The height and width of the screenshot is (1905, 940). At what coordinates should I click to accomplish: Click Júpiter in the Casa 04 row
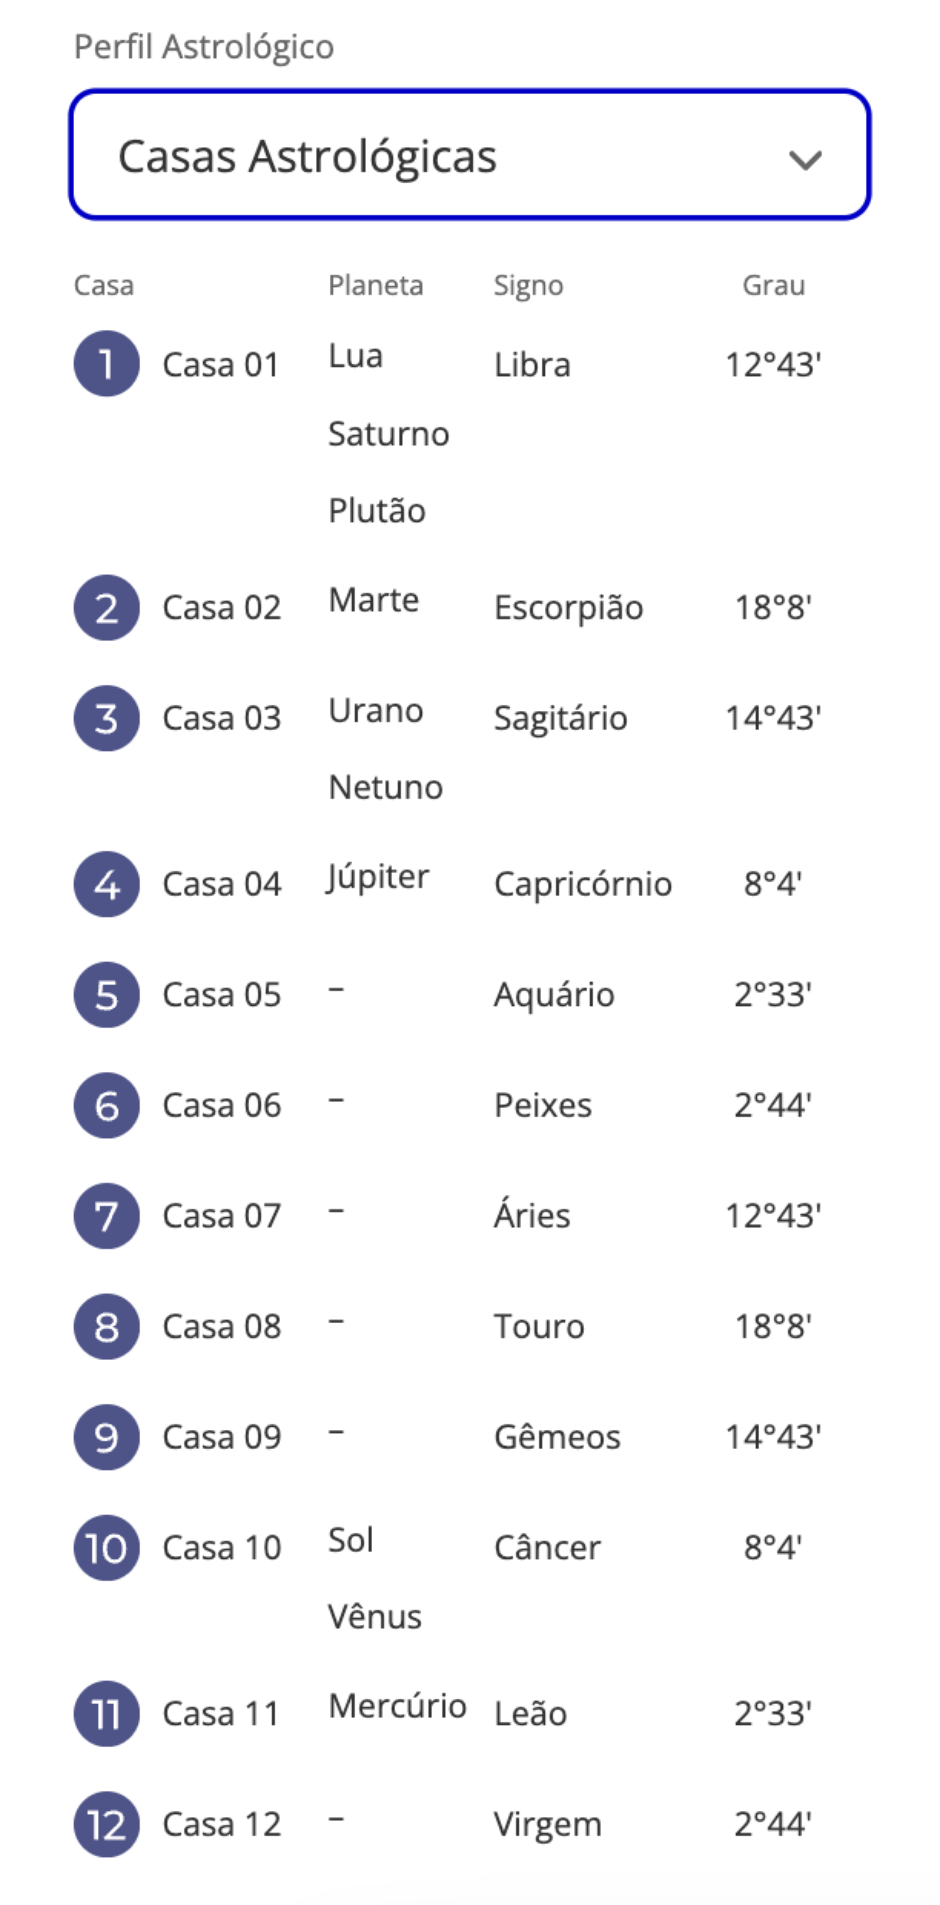(378, 877)
